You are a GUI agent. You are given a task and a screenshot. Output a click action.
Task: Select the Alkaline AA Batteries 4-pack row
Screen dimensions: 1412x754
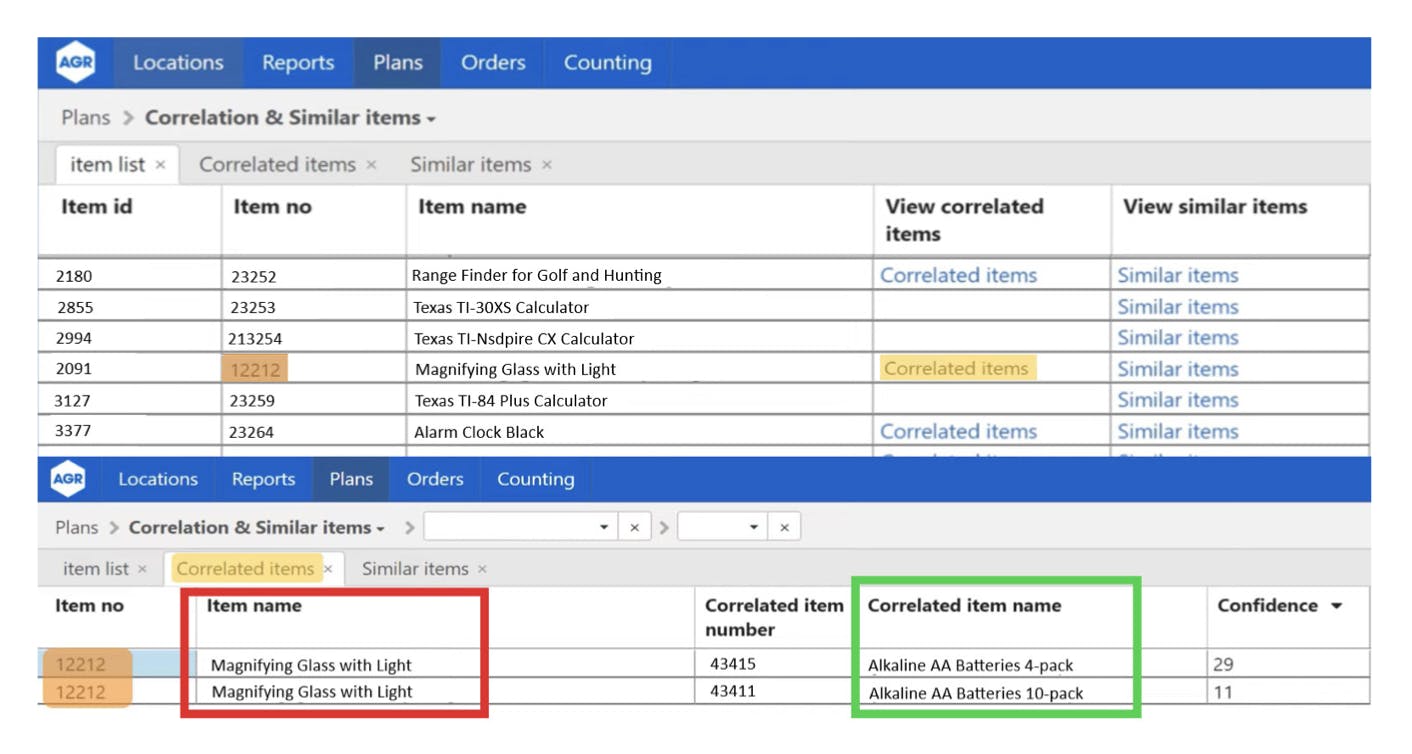click(970, 665)
